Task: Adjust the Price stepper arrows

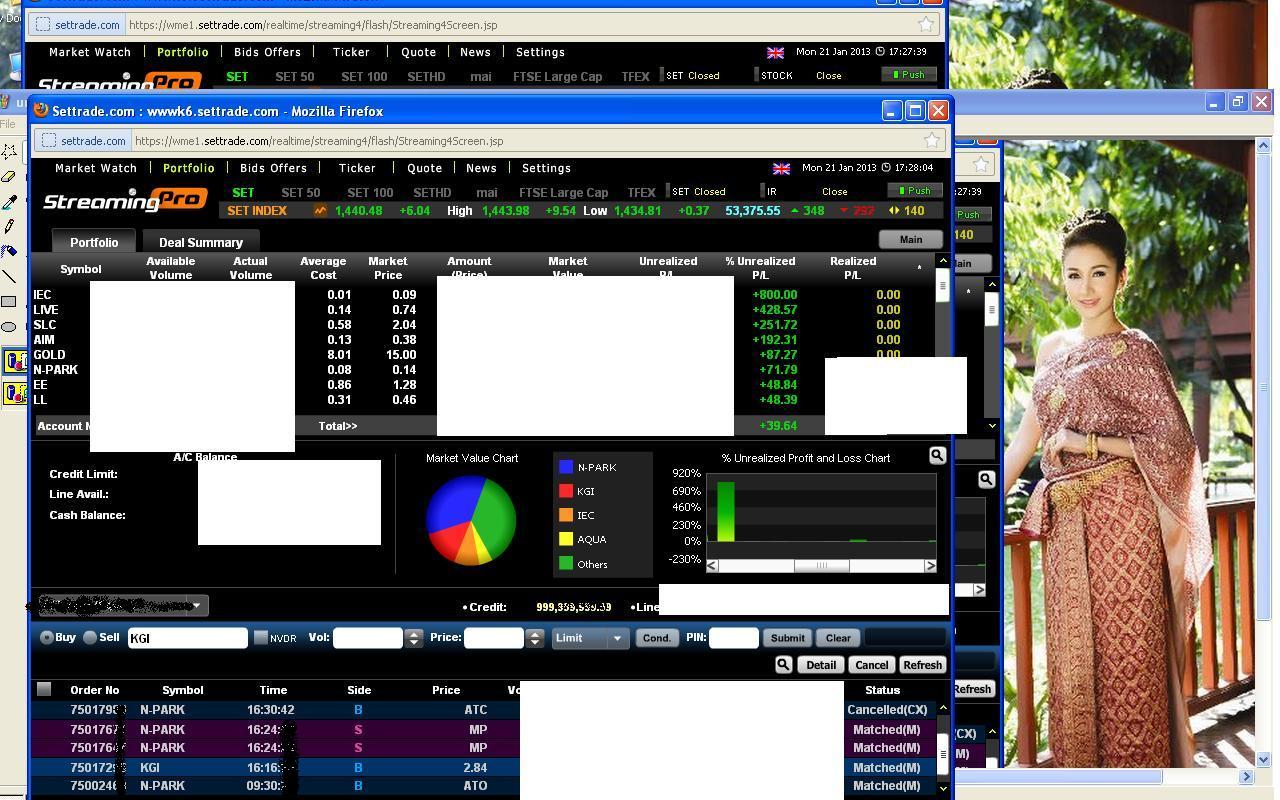Action: tap(535, 638)
